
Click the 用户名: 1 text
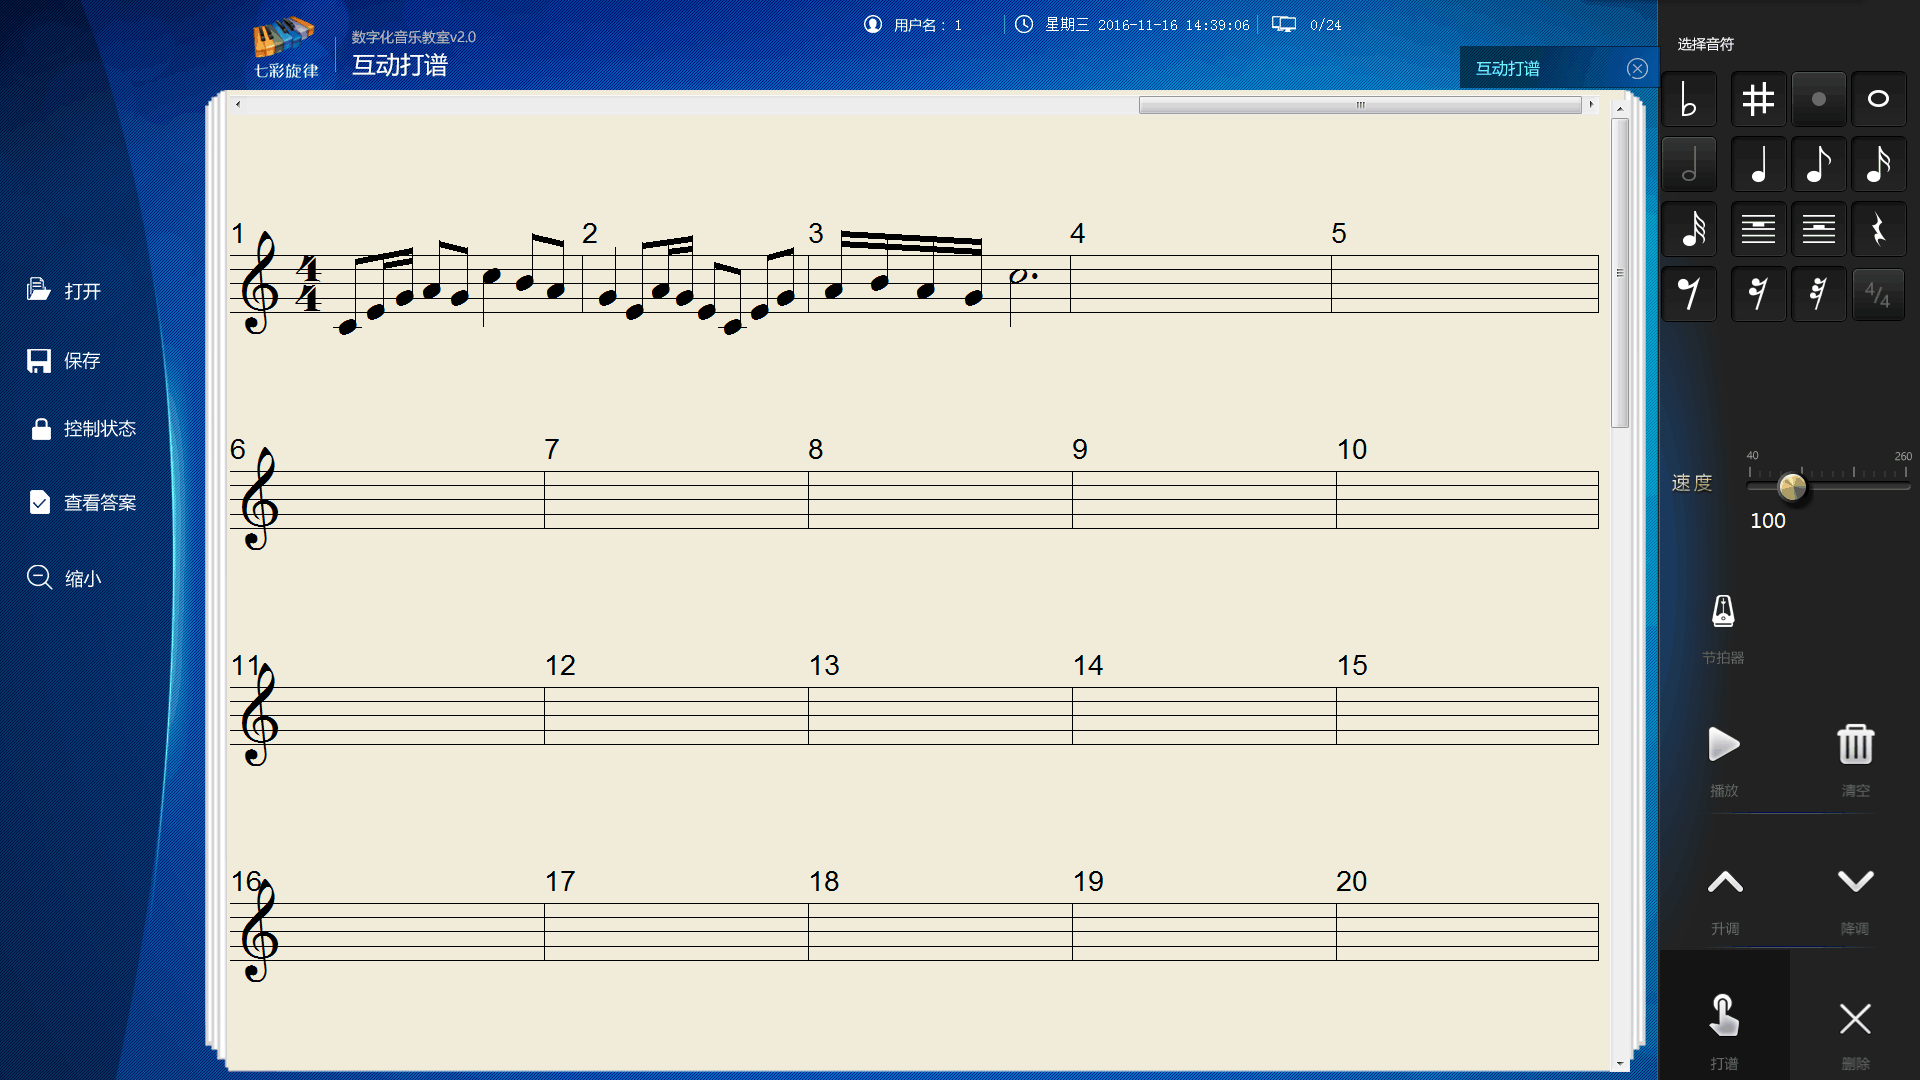(x=927, y=25)
